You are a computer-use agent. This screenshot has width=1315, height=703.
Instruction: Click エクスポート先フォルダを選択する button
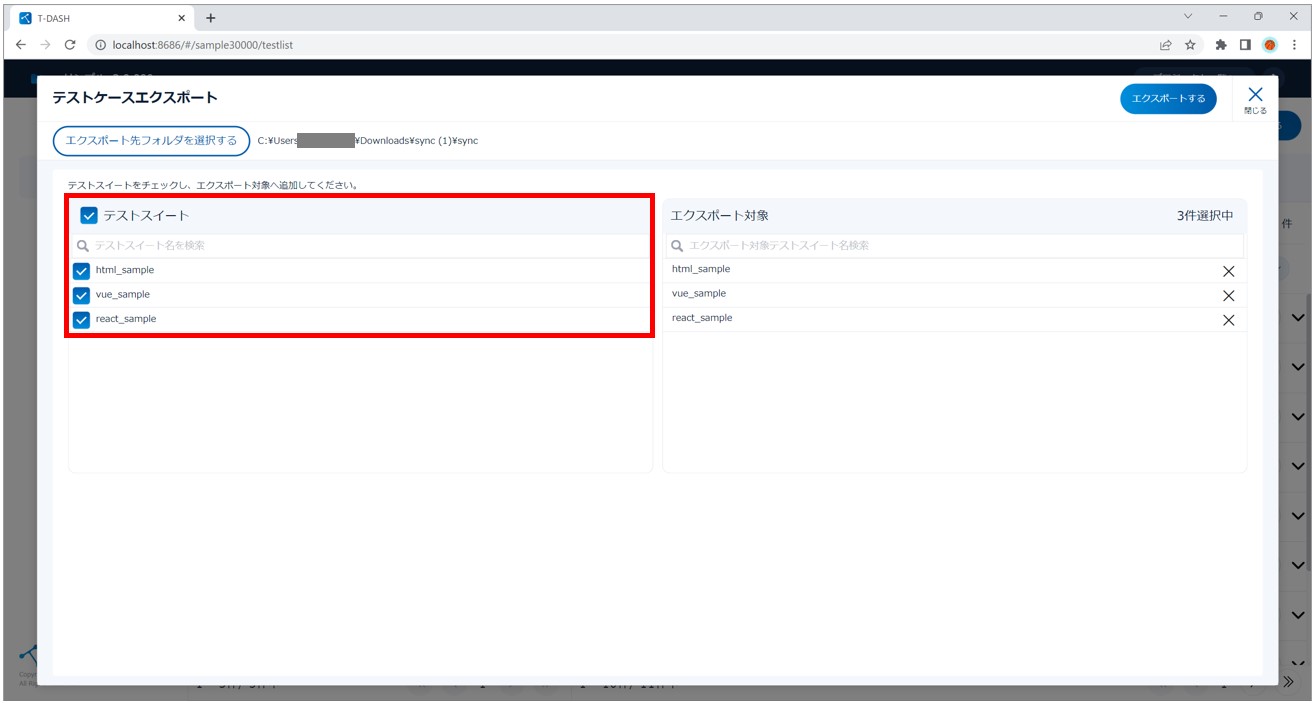[151, 141]
